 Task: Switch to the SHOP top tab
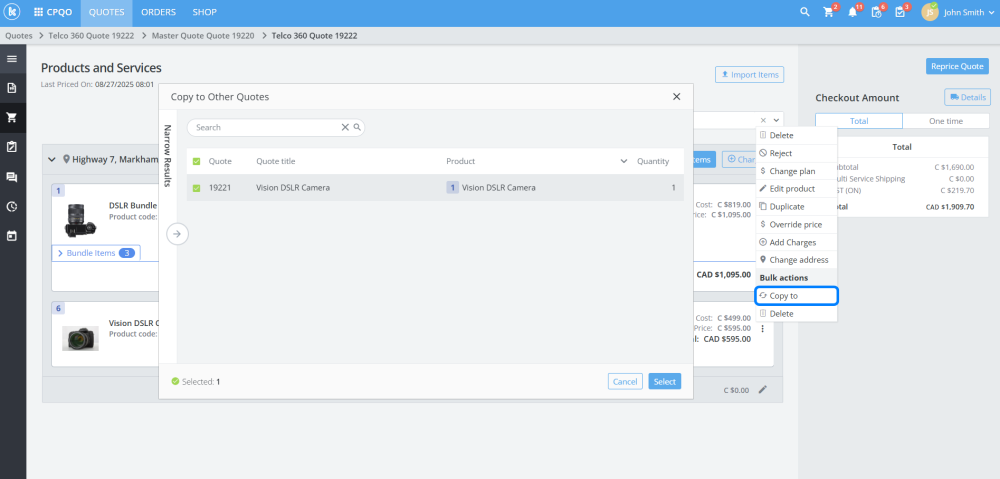[x=204, y=12]
